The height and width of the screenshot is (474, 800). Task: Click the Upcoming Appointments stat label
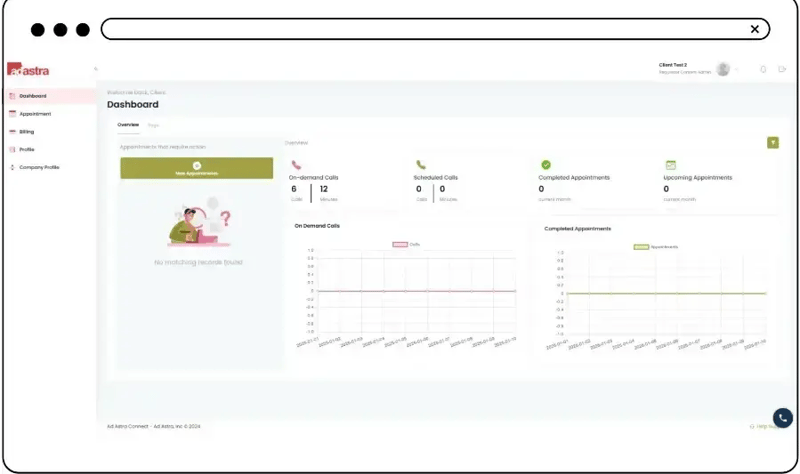point(697,178)
